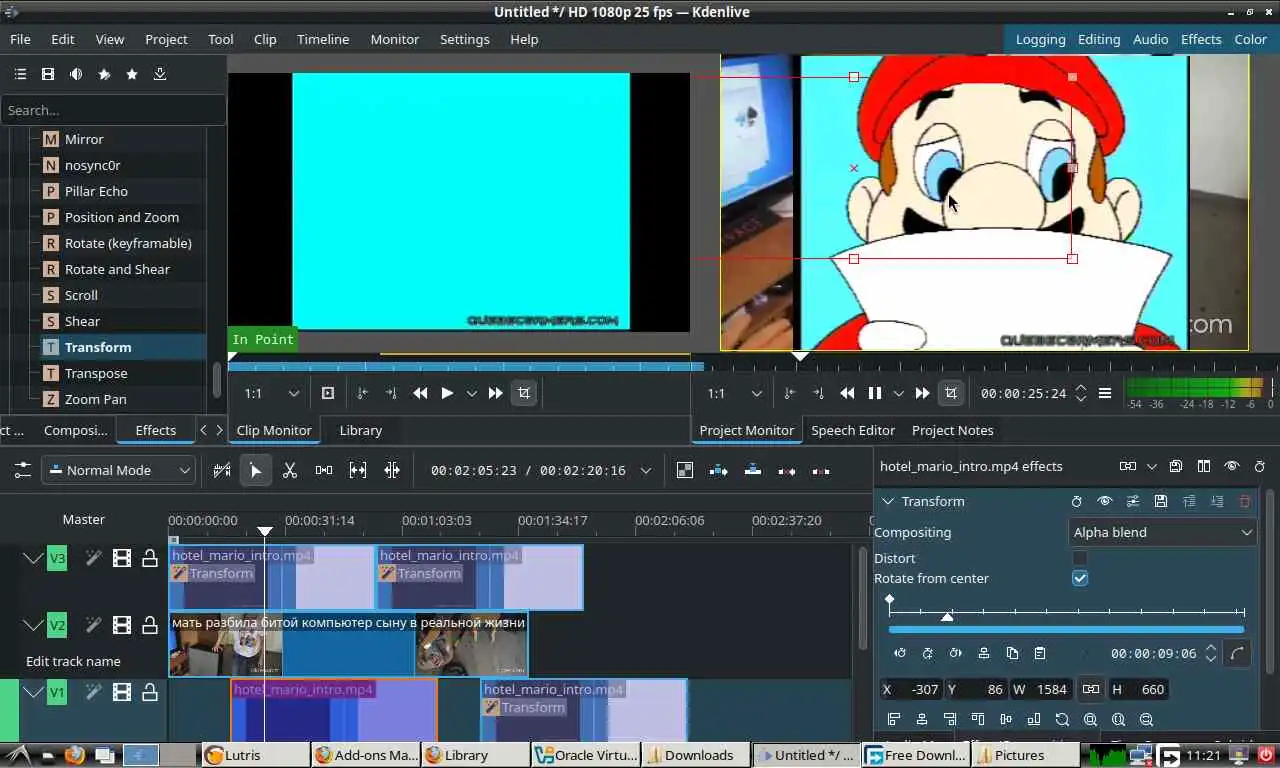Save the effect stack with disk icon

point(1175,466)
